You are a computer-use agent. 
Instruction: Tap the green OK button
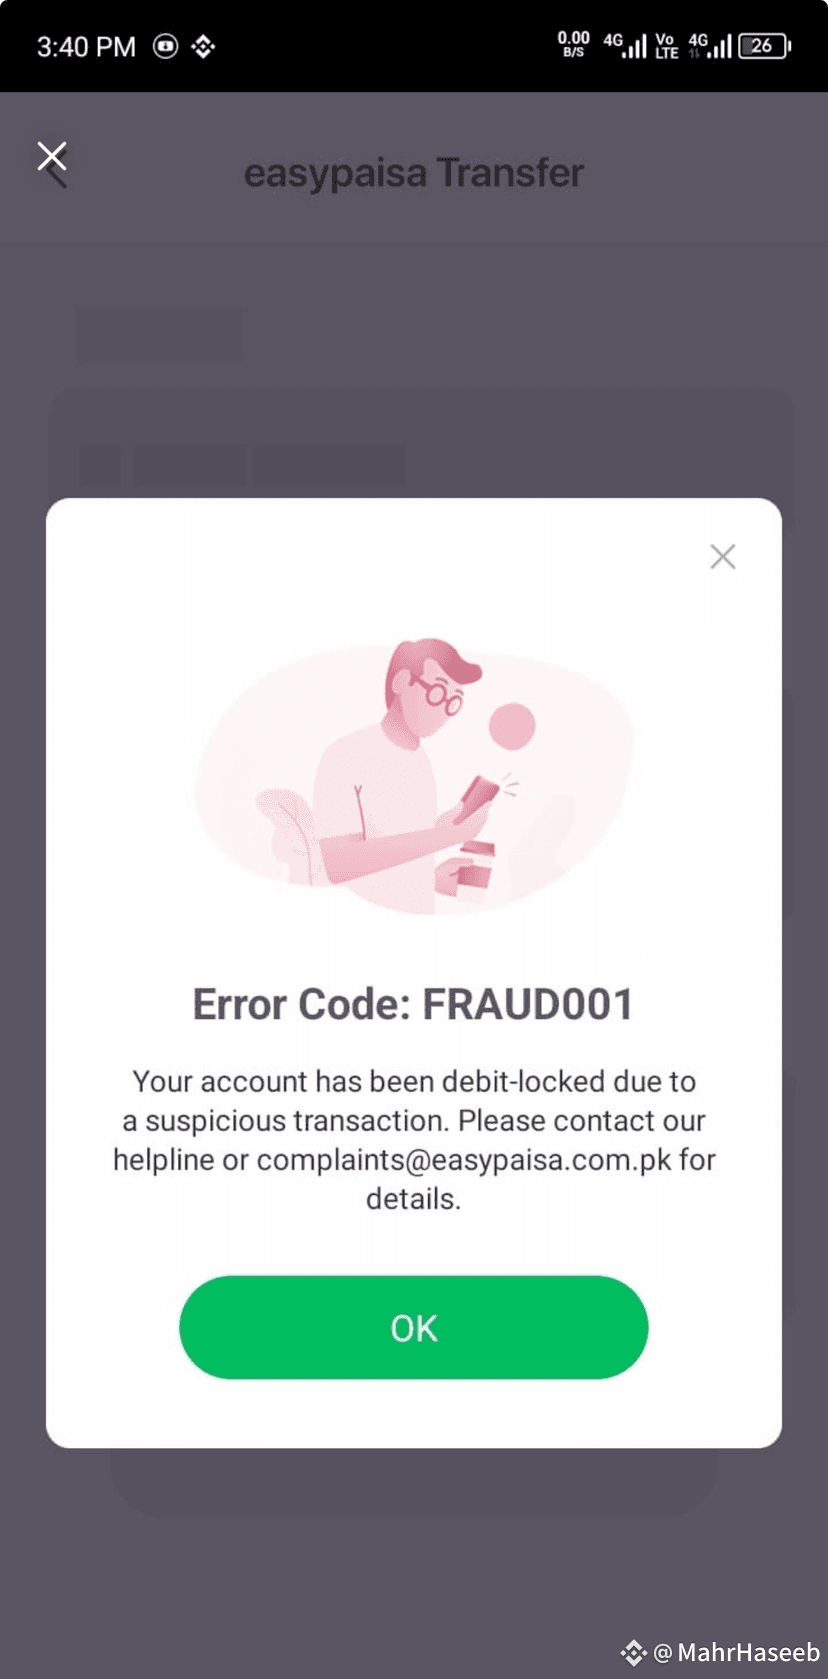click(414, 1327)
